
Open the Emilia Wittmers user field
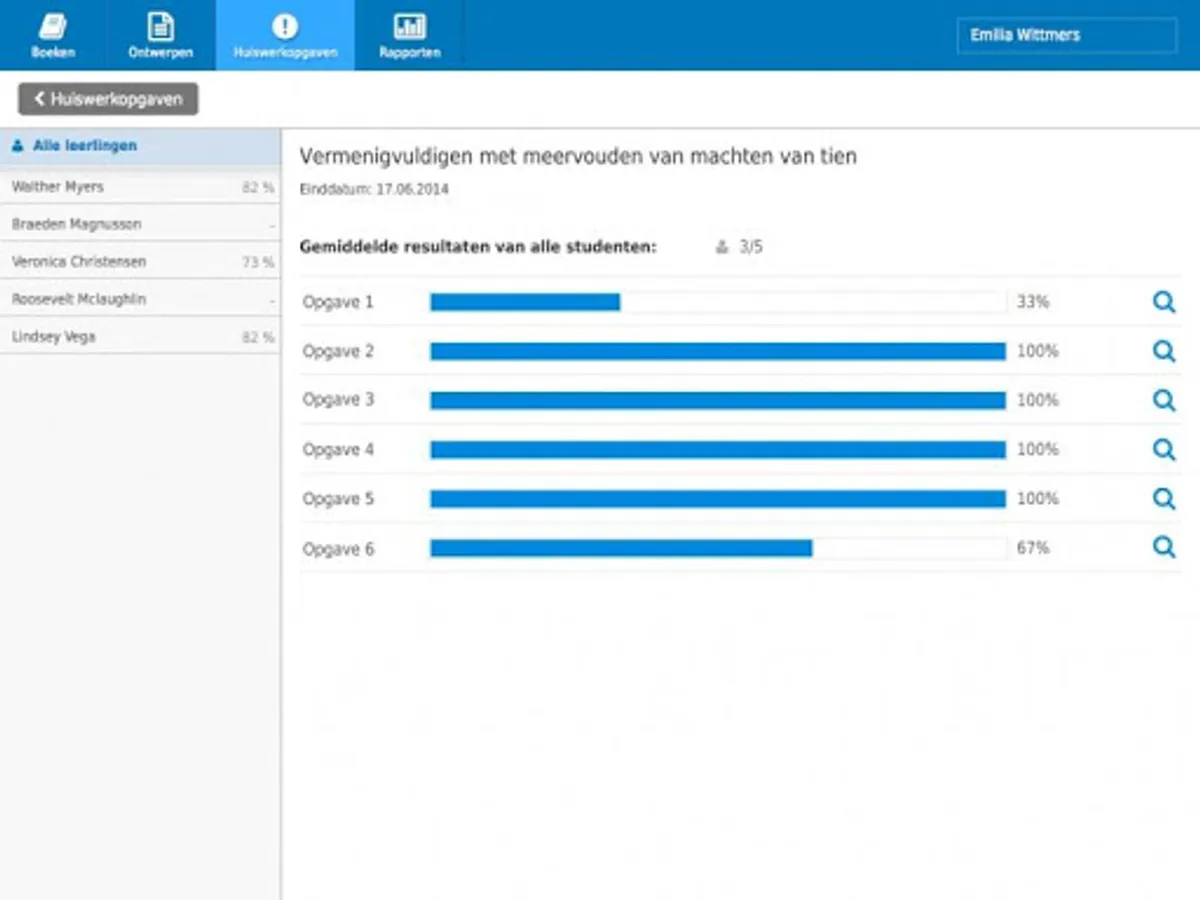click(1066, 35)
